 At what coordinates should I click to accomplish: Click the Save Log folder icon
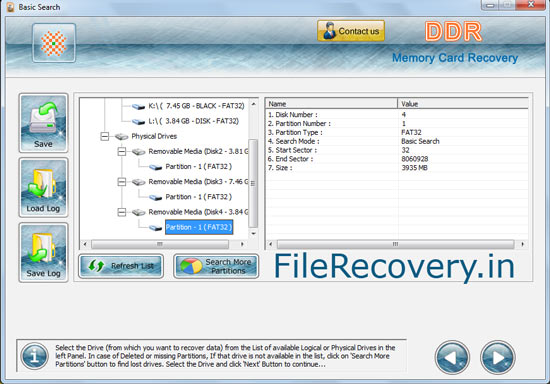(43, 252)
